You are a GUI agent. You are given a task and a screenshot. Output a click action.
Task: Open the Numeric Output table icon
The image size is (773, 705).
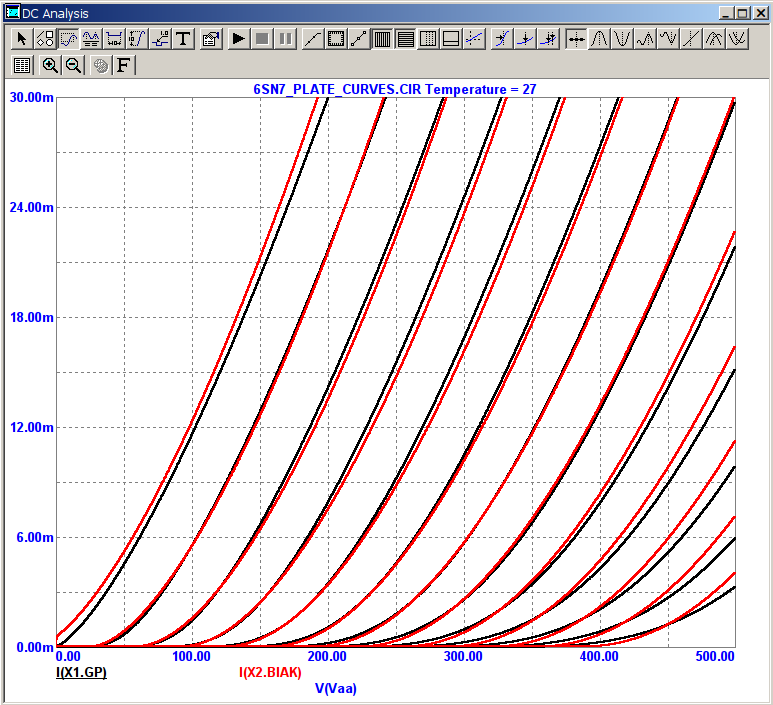[x=22, y=65]
